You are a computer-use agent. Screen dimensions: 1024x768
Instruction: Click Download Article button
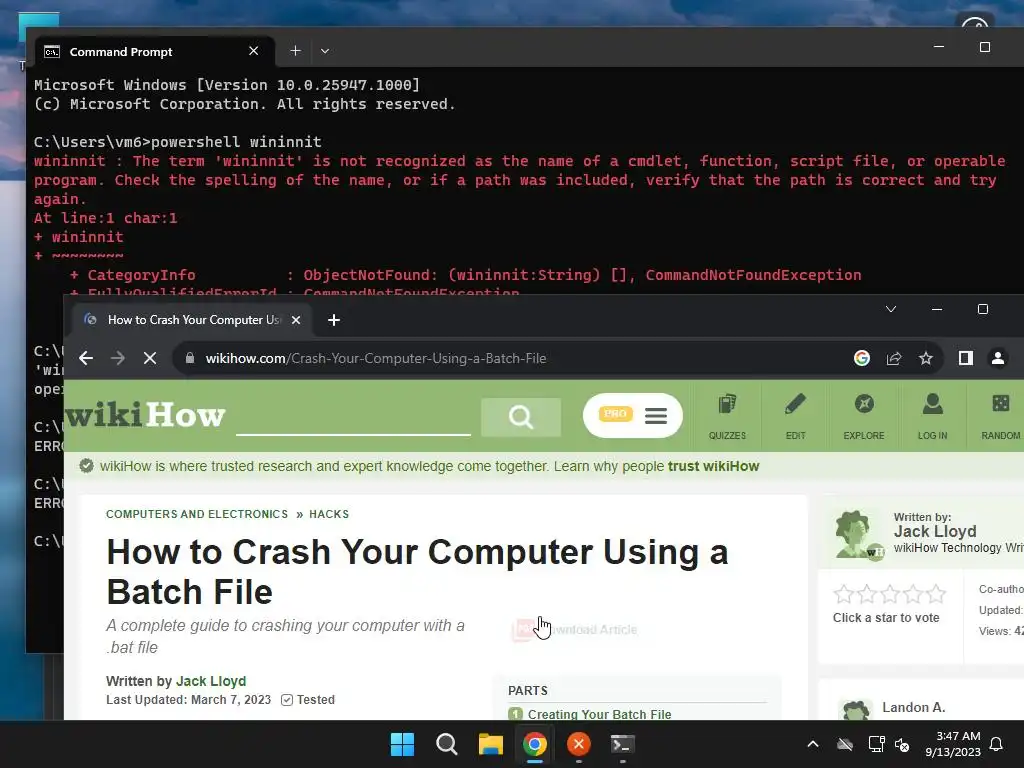coord(575,630)
